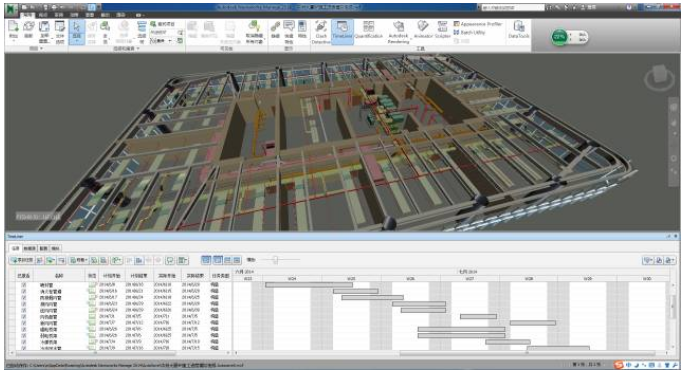Image resolution: width=692 pixels, height=372 pixels.
Task: Open the DataTools dialog
Action: (x=519, y=30)
